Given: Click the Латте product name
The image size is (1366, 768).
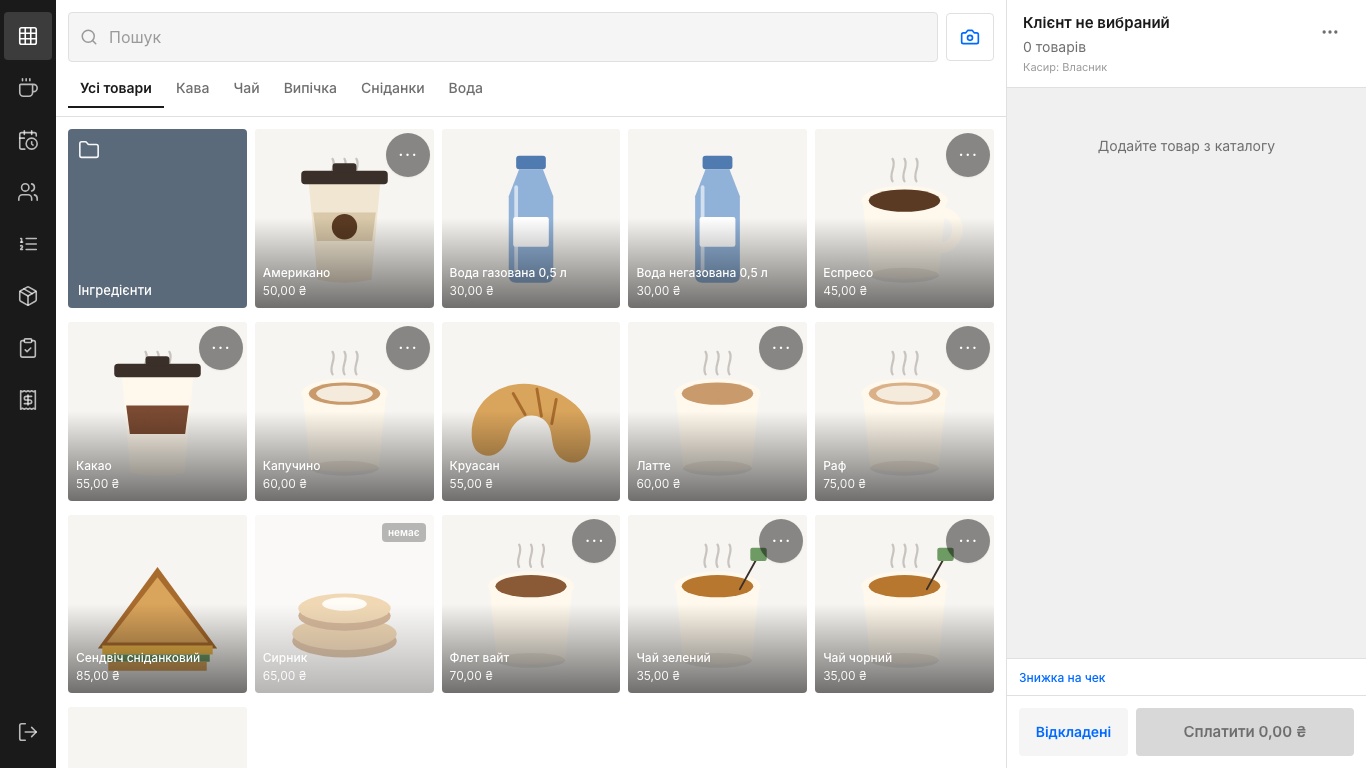Looking at the screenshot, I should pos(654,466).
